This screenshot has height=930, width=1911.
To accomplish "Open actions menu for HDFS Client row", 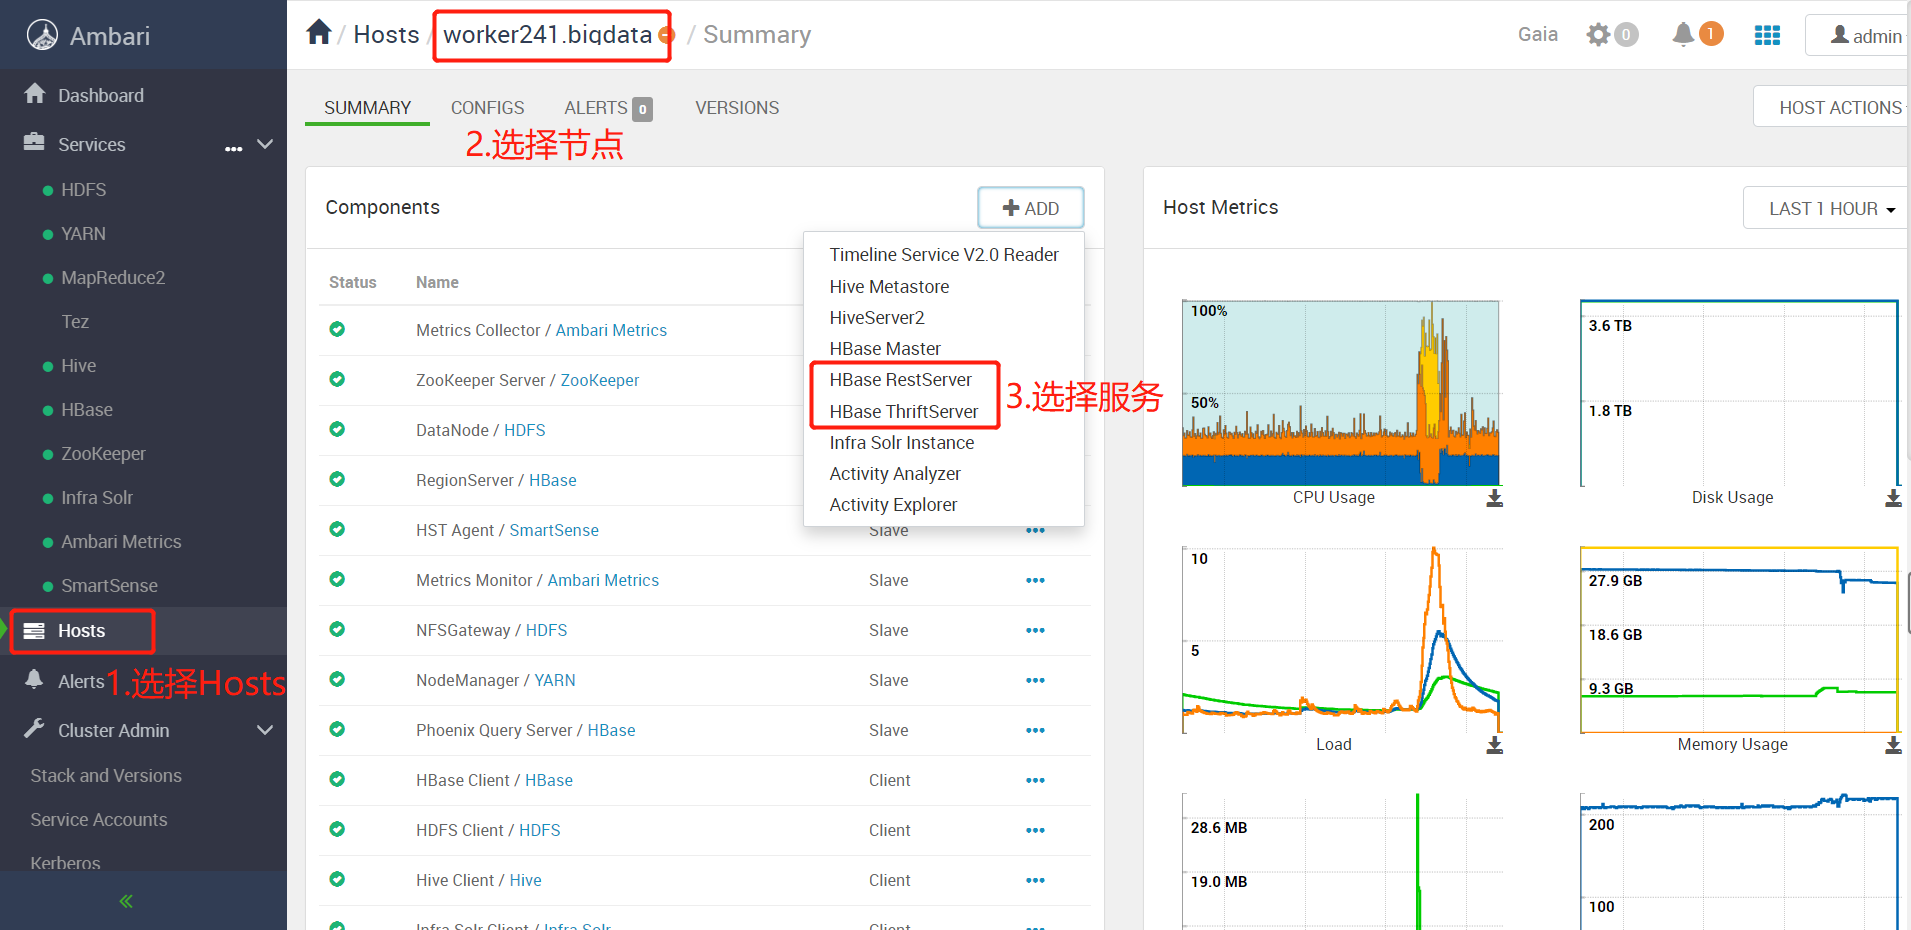I will click(x=1035, y=830).
